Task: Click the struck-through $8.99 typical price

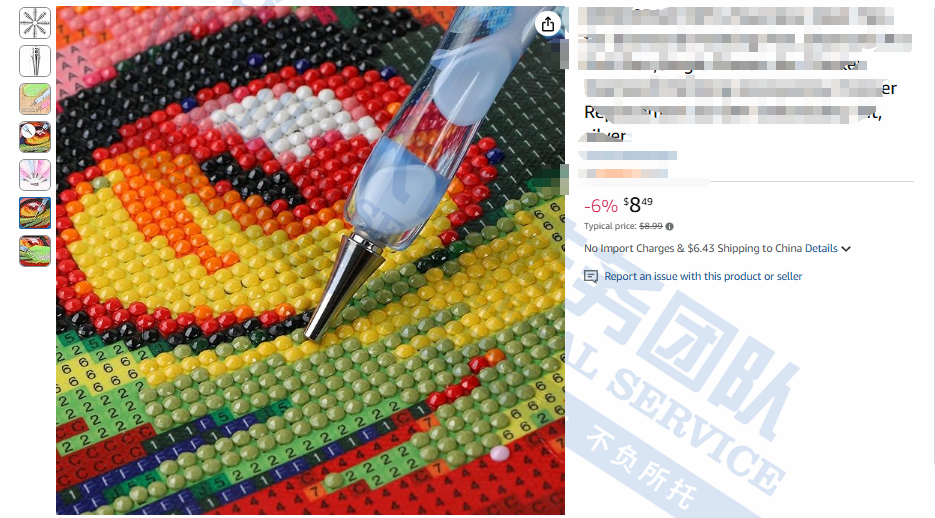Action: tap(651, 227)
